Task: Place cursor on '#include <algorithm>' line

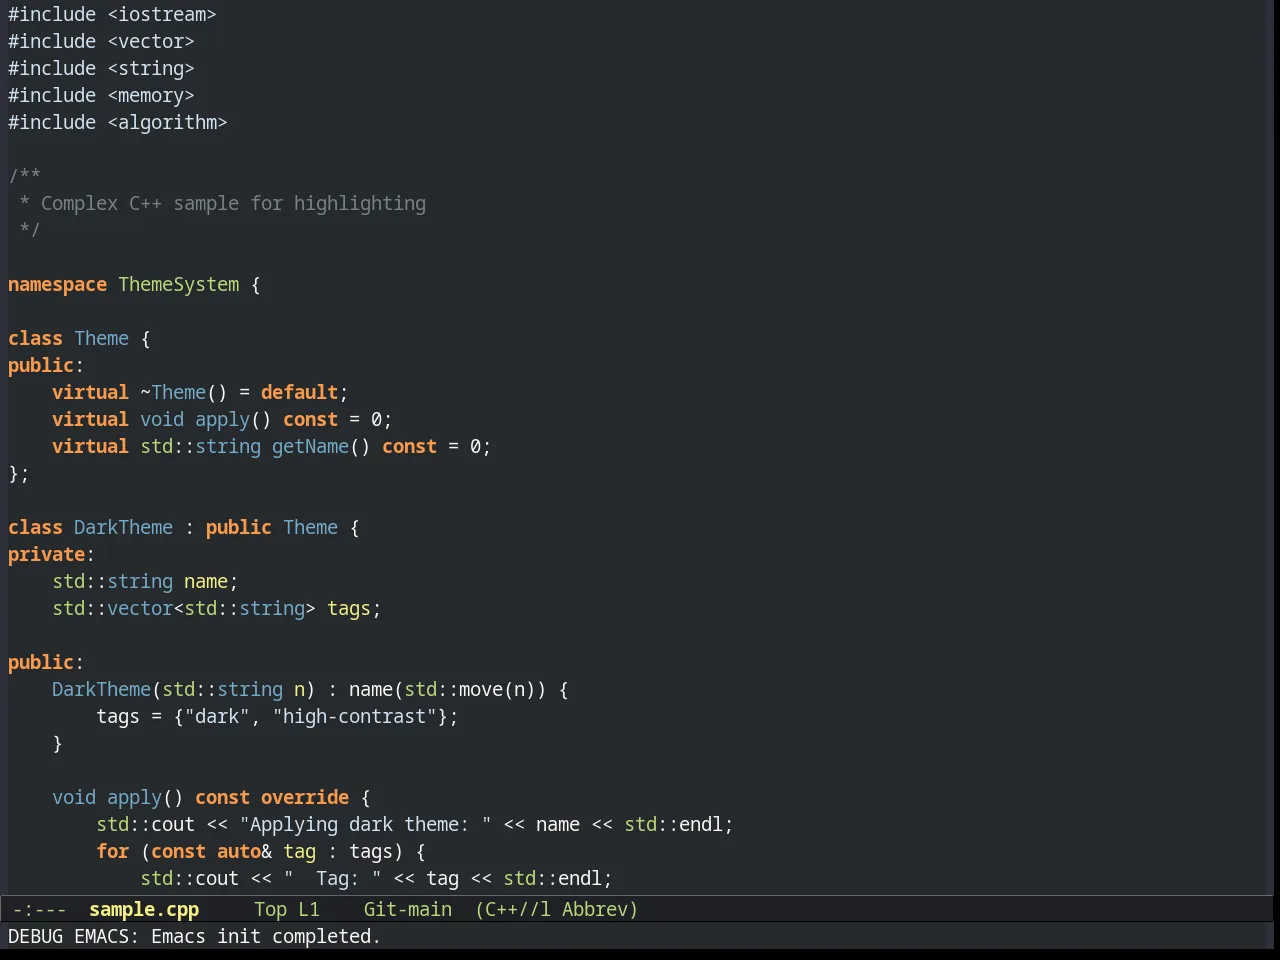Action: tap(118, 123)
